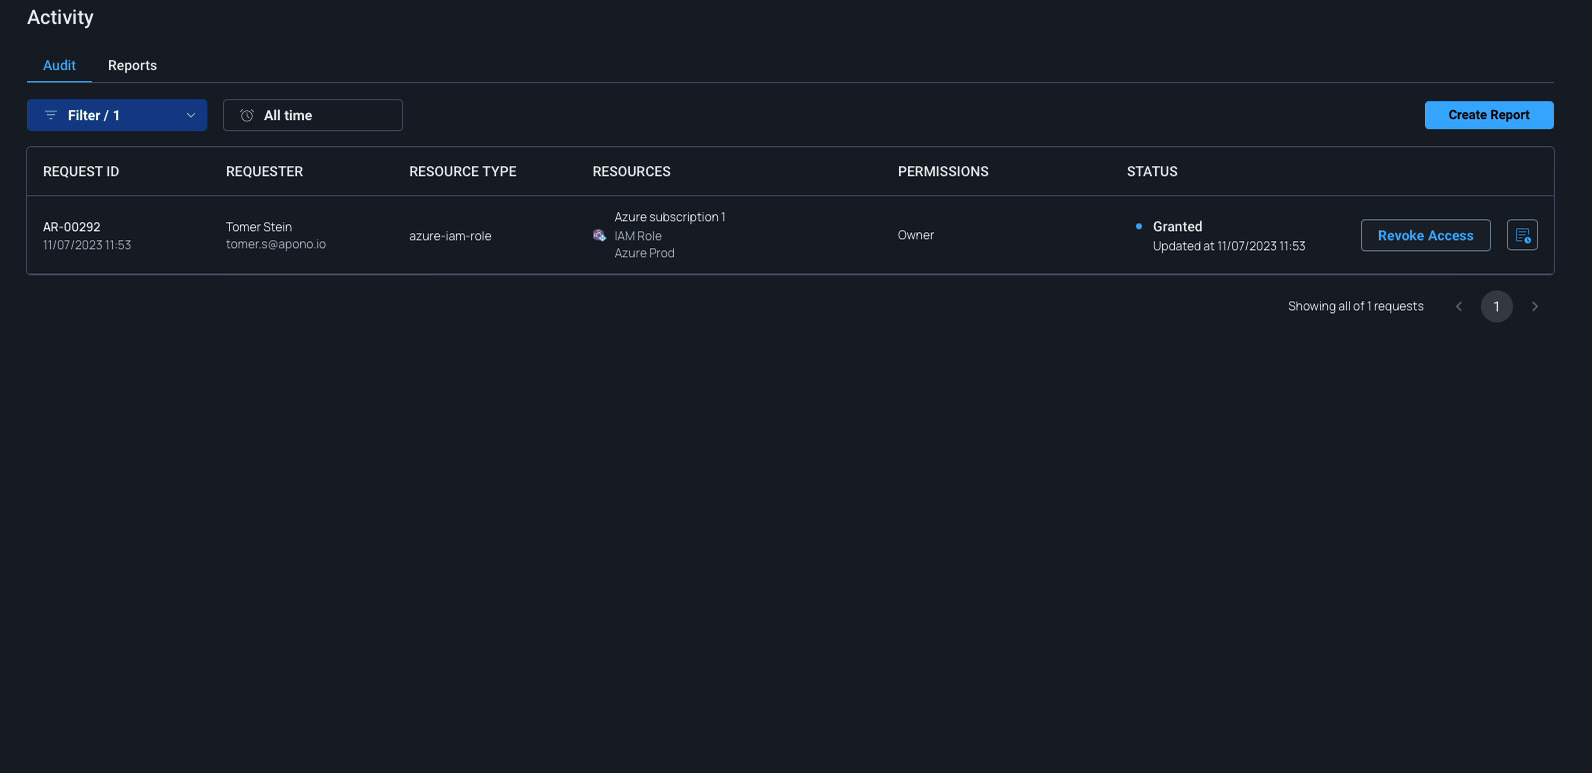The width and height of the screenshot is (1592, 773).
Task: Click the clock icon beside All time
Action: tap(247, 115)
